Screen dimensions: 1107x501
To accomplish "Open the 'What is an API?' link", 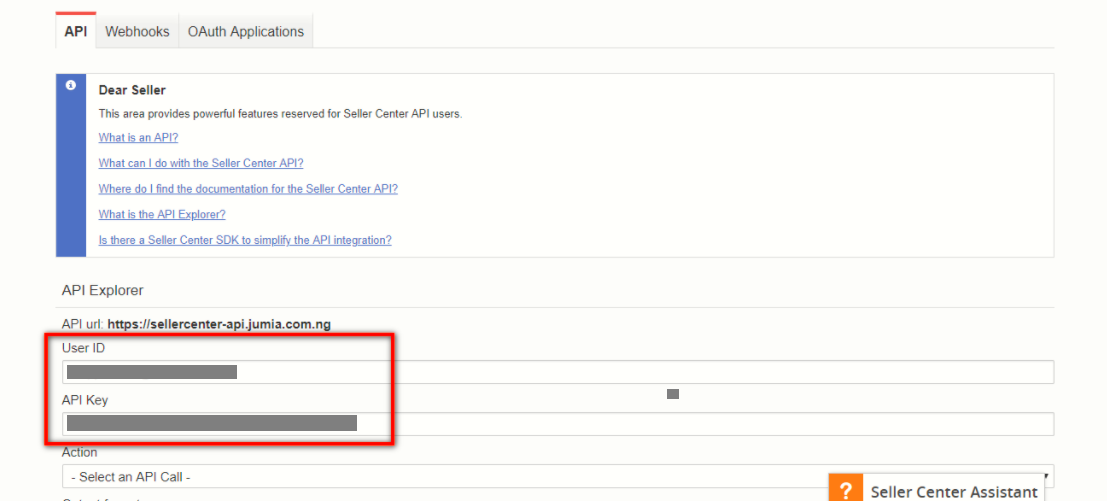I will click(x=138, y=138).
